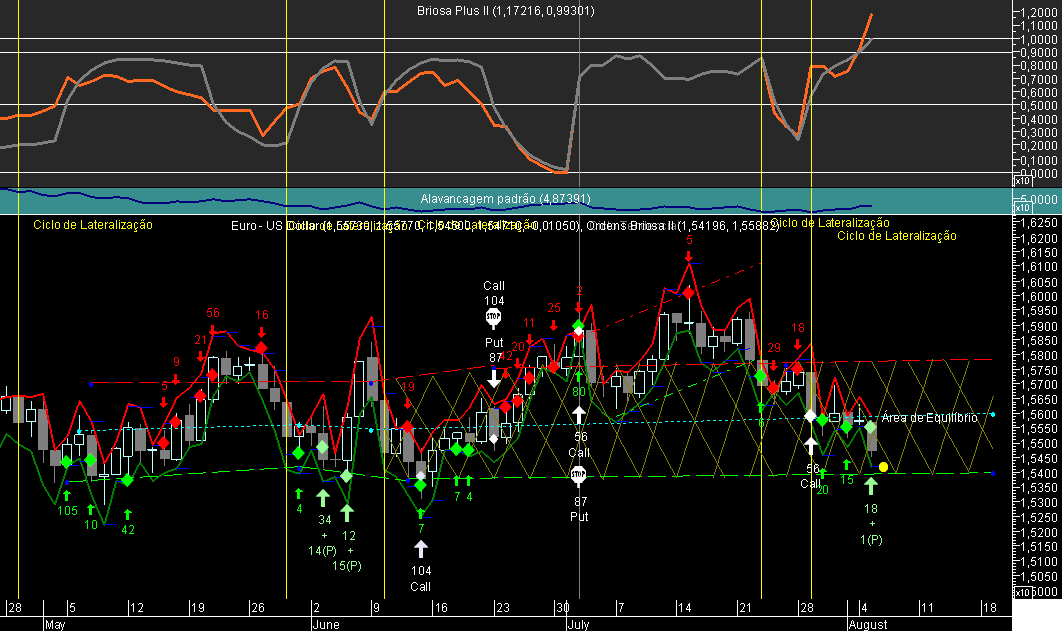
Task: Click the green 105 label
Action: [67, 511]
